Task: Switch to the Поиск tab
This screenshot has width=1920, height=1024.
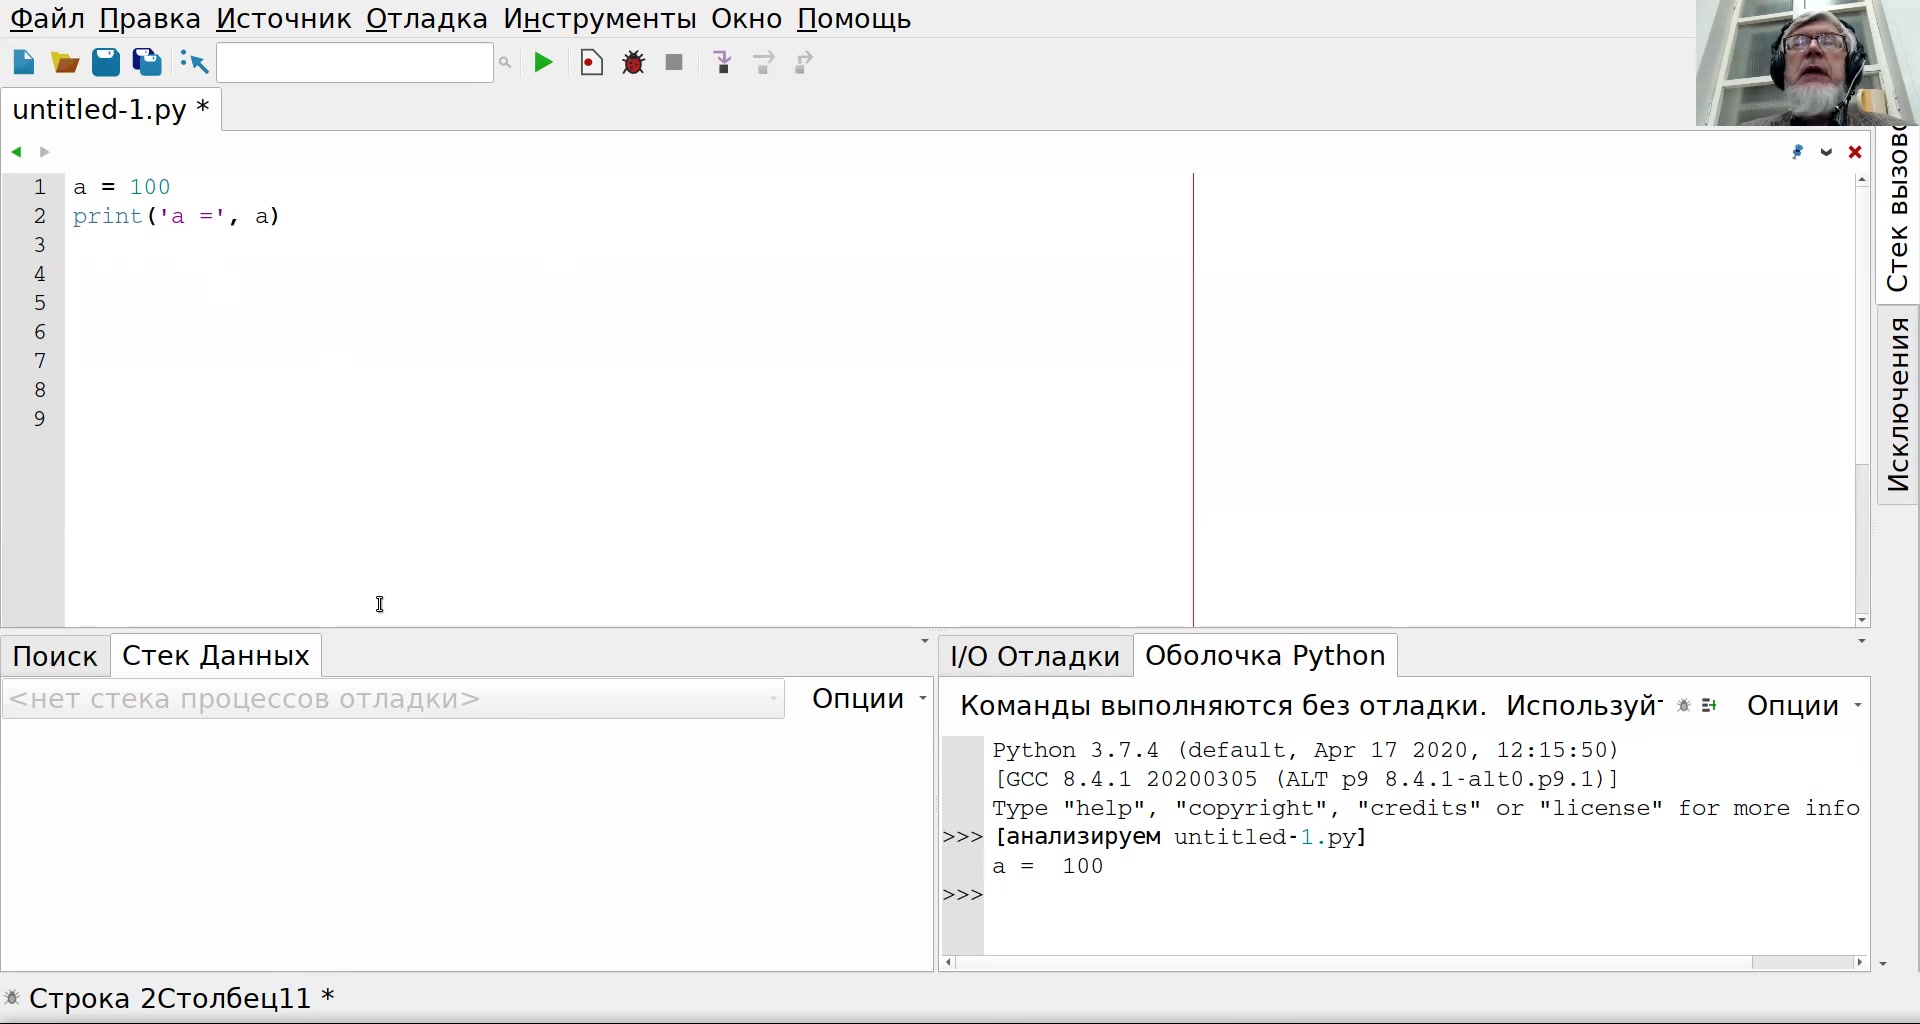Action: coord(55,656)
